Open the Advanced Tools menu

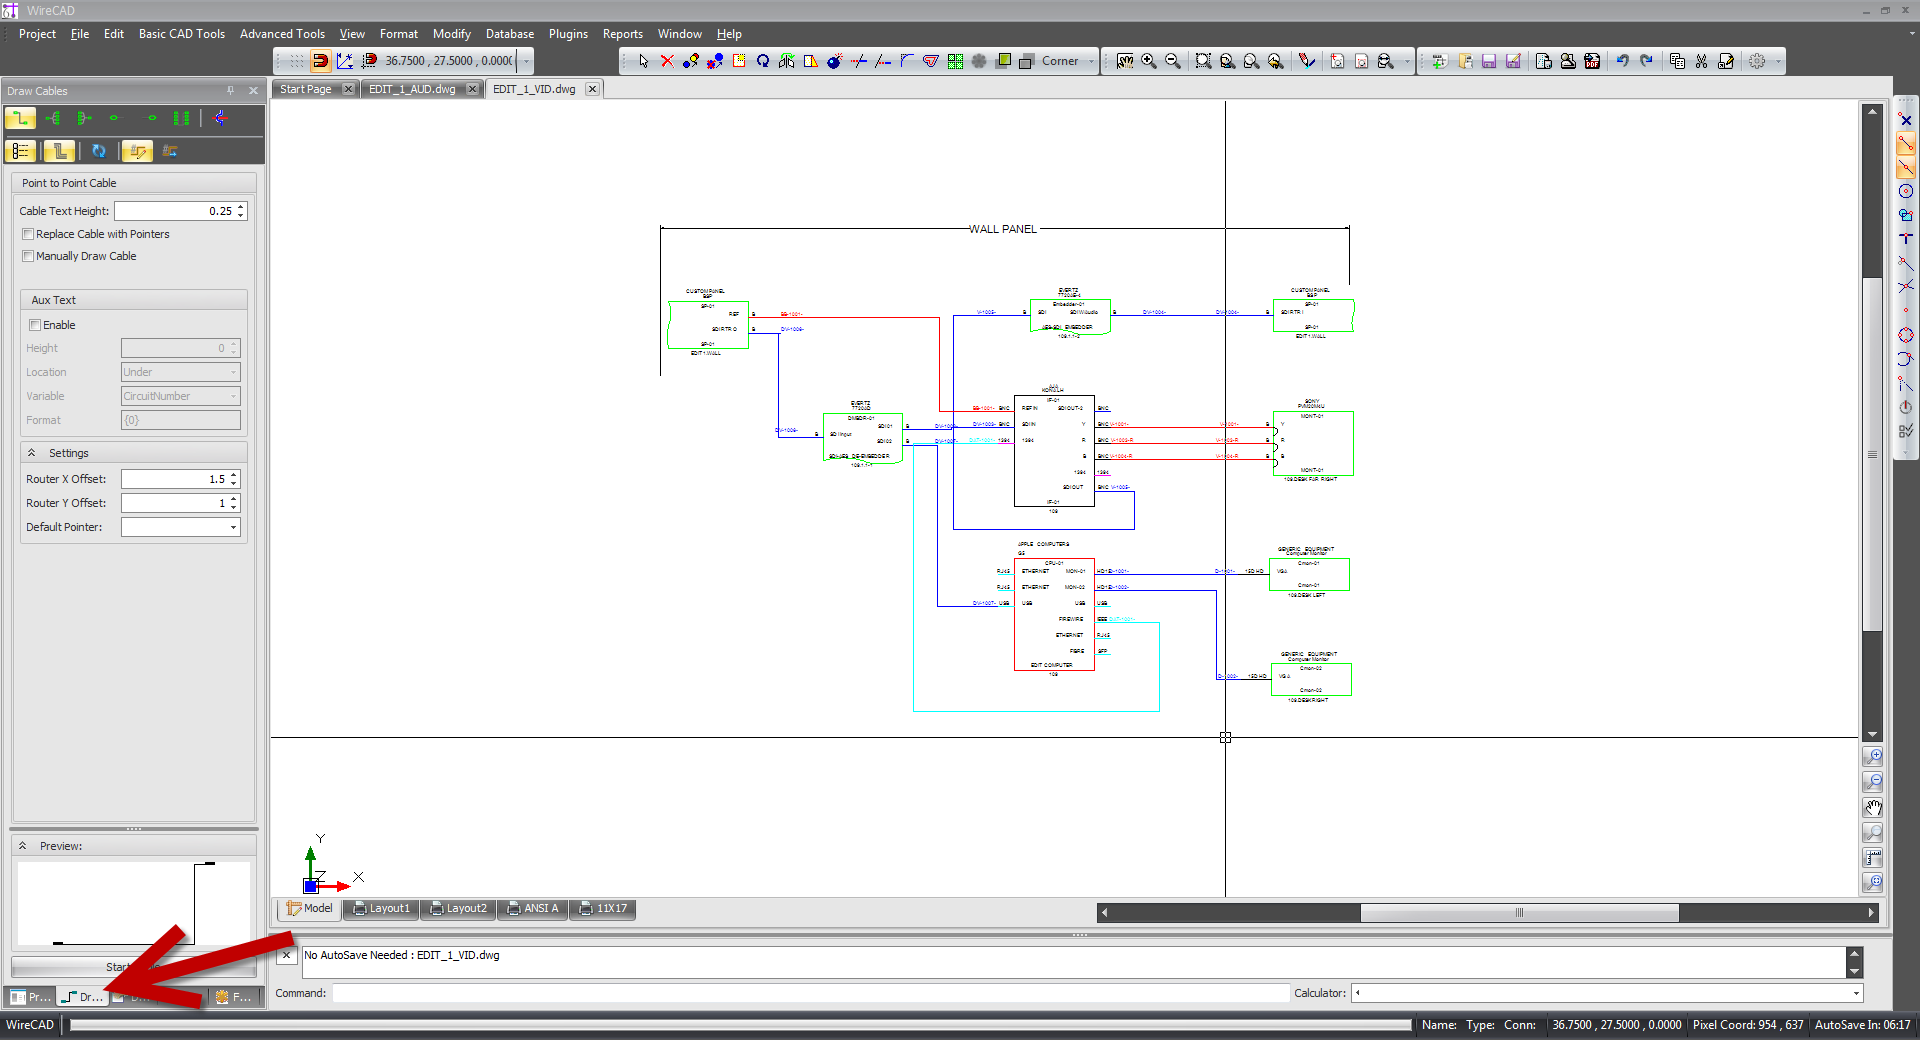pos(283,34)
